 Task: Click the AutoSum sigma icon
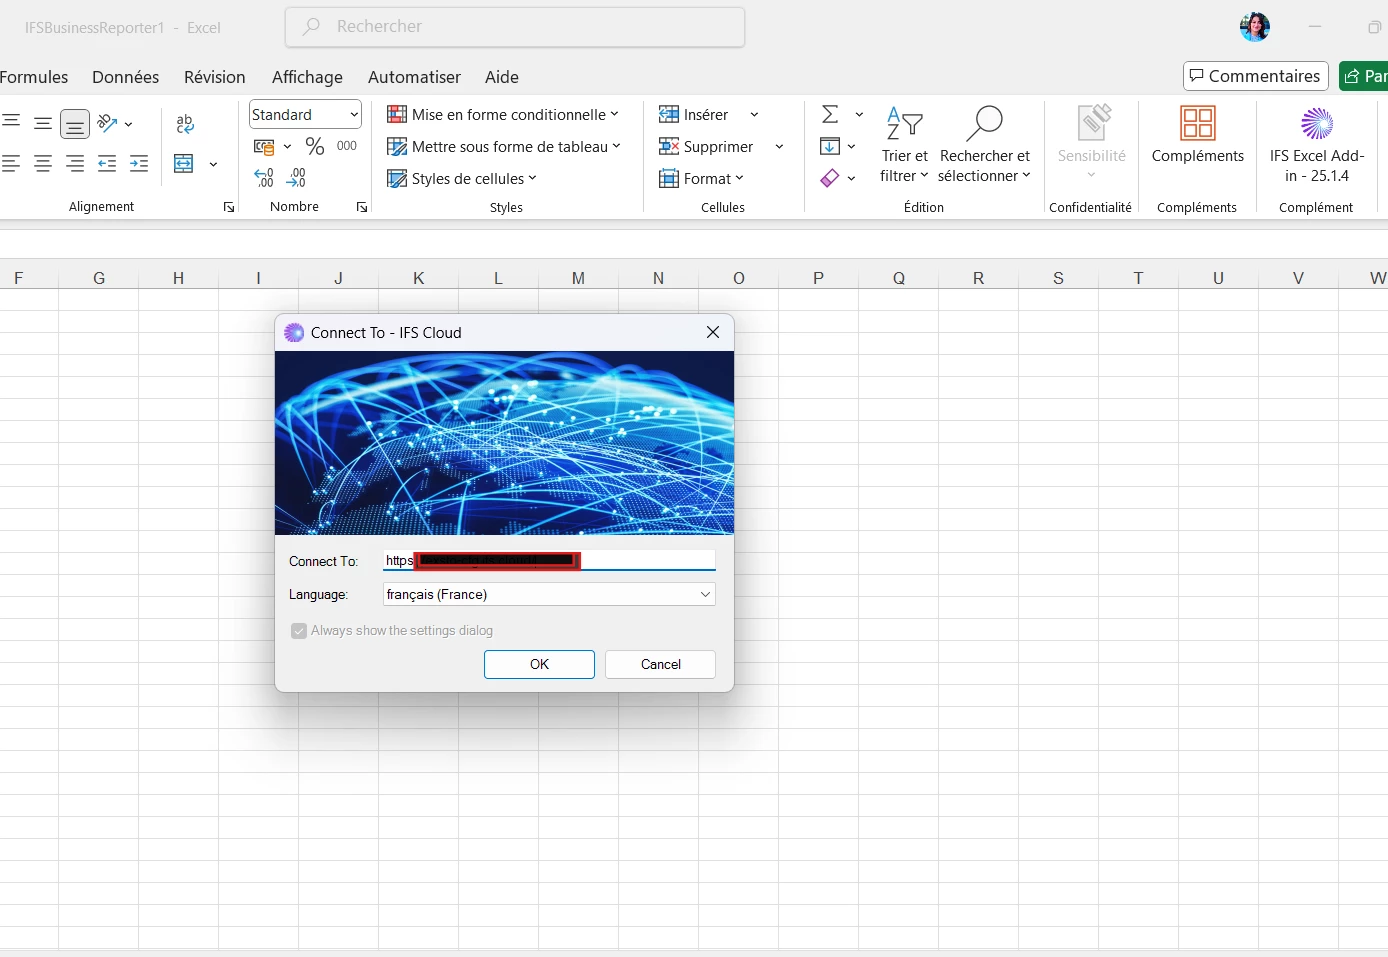point(830,115)
